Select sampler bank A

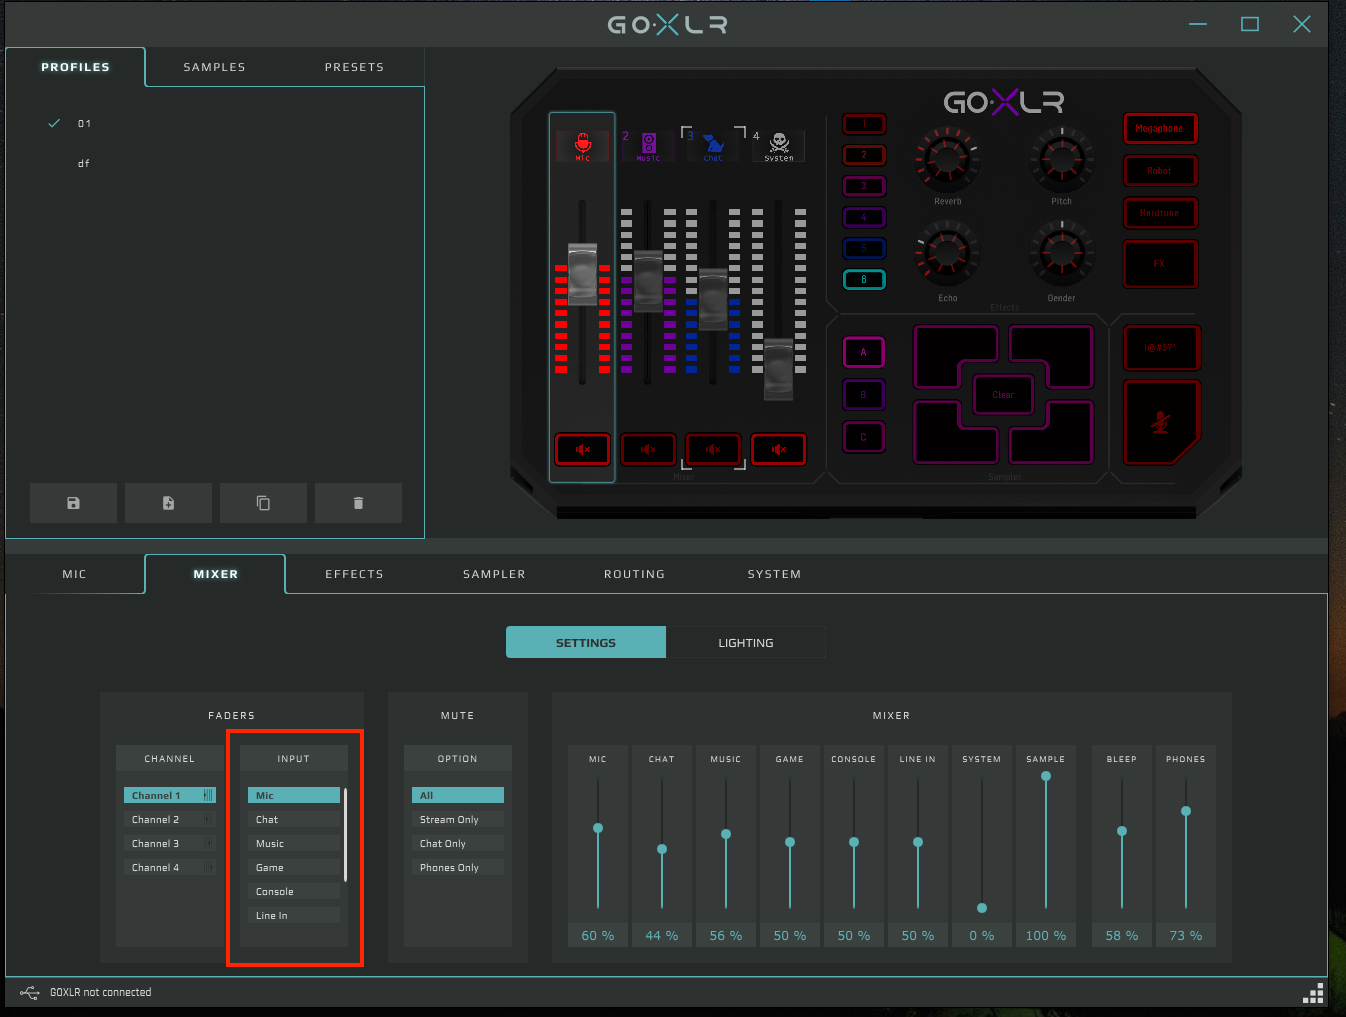pyautogui.click(x=864, y=352)
